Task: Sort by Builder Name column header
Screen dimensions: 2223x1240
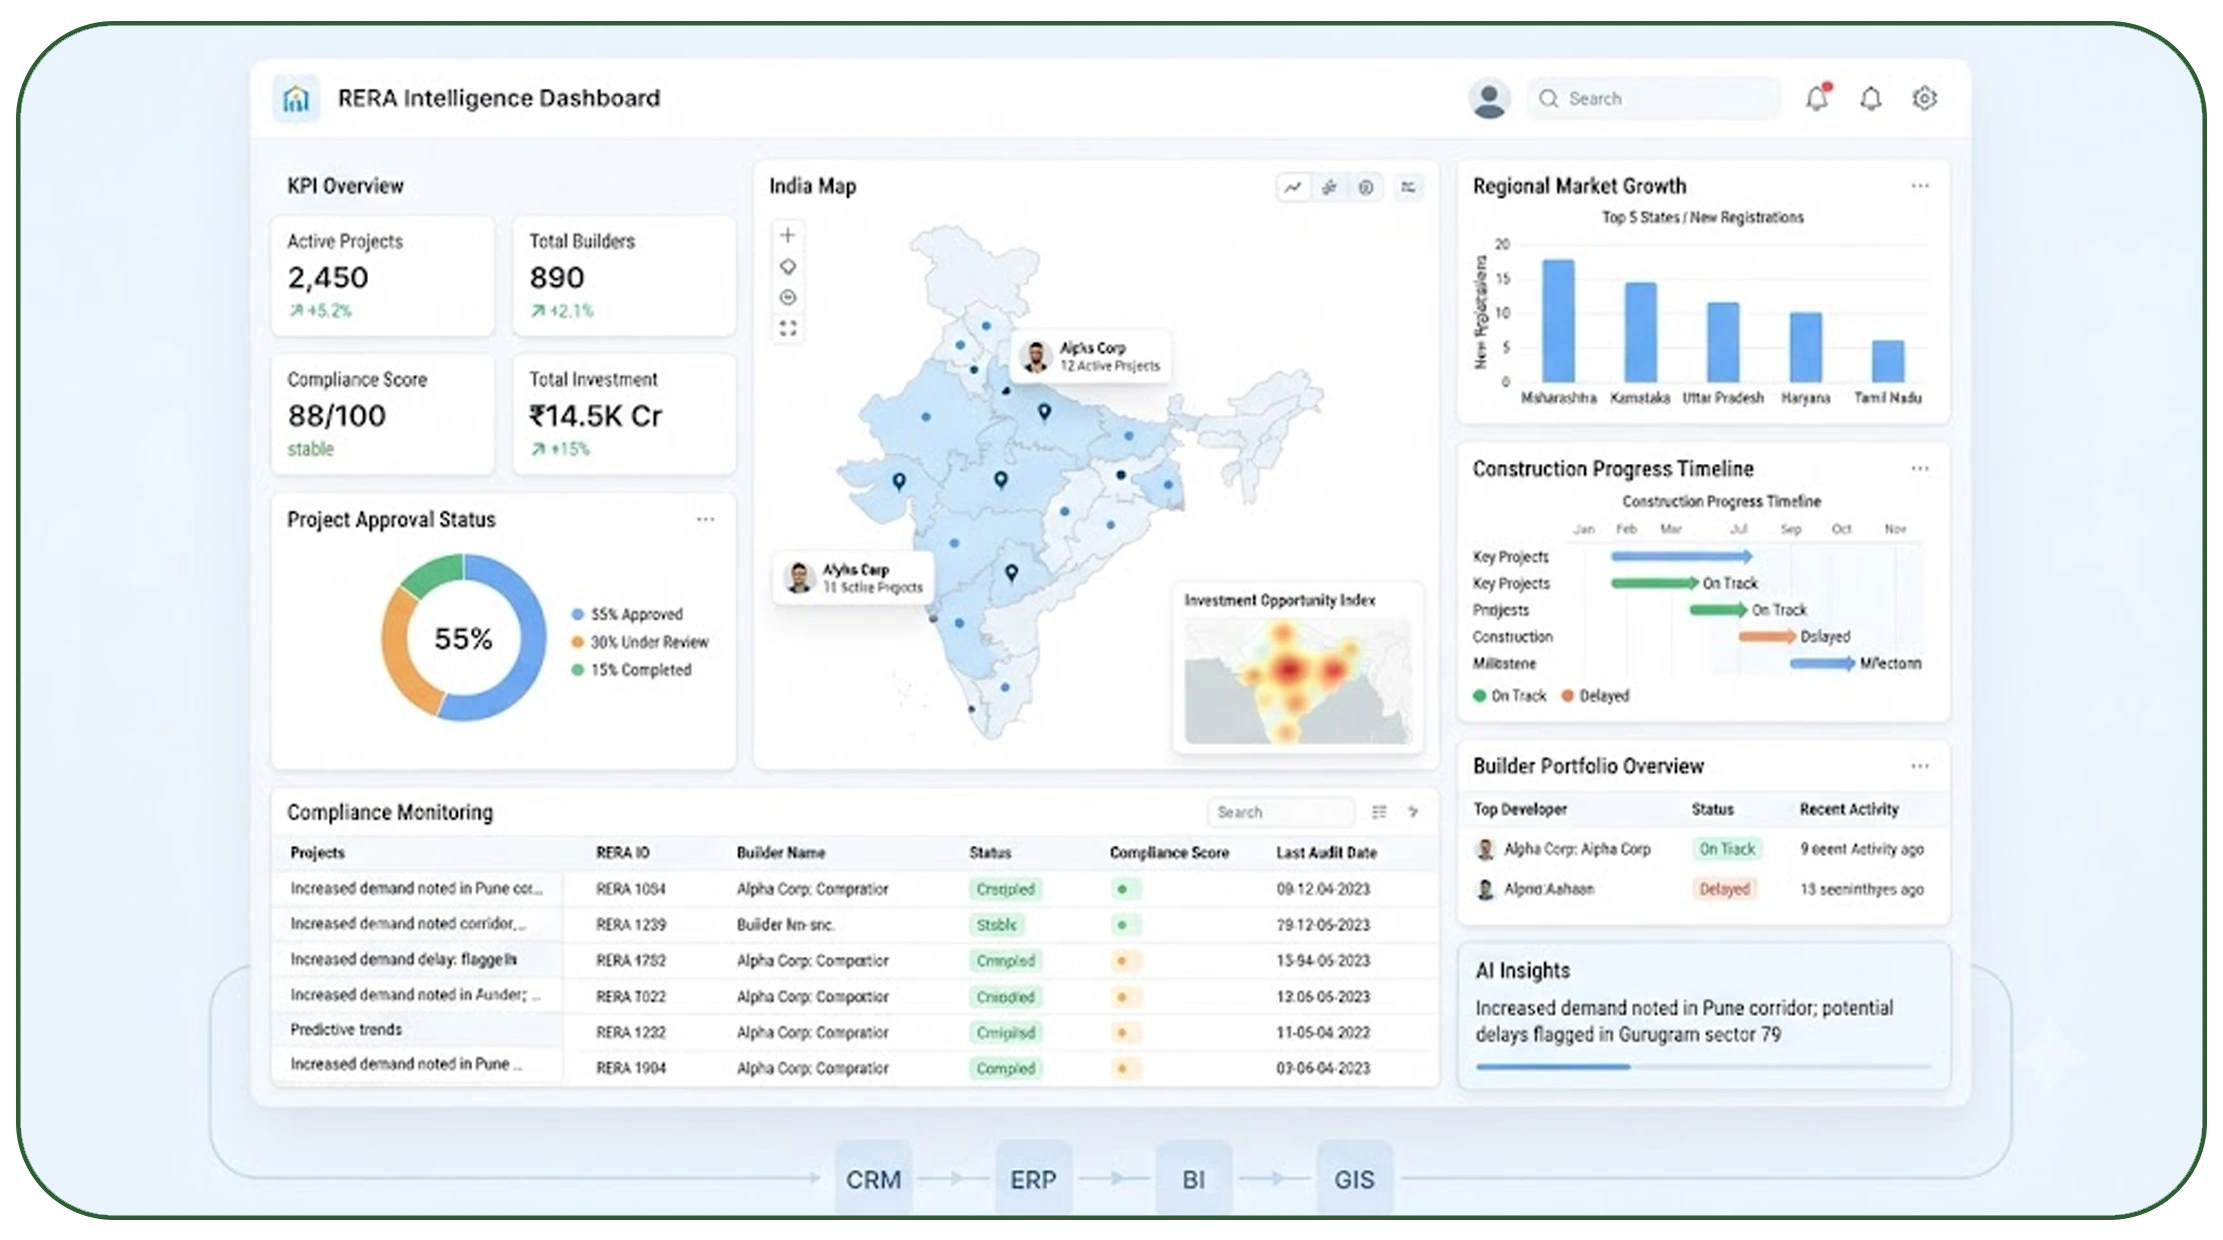Action: (781, 853)
